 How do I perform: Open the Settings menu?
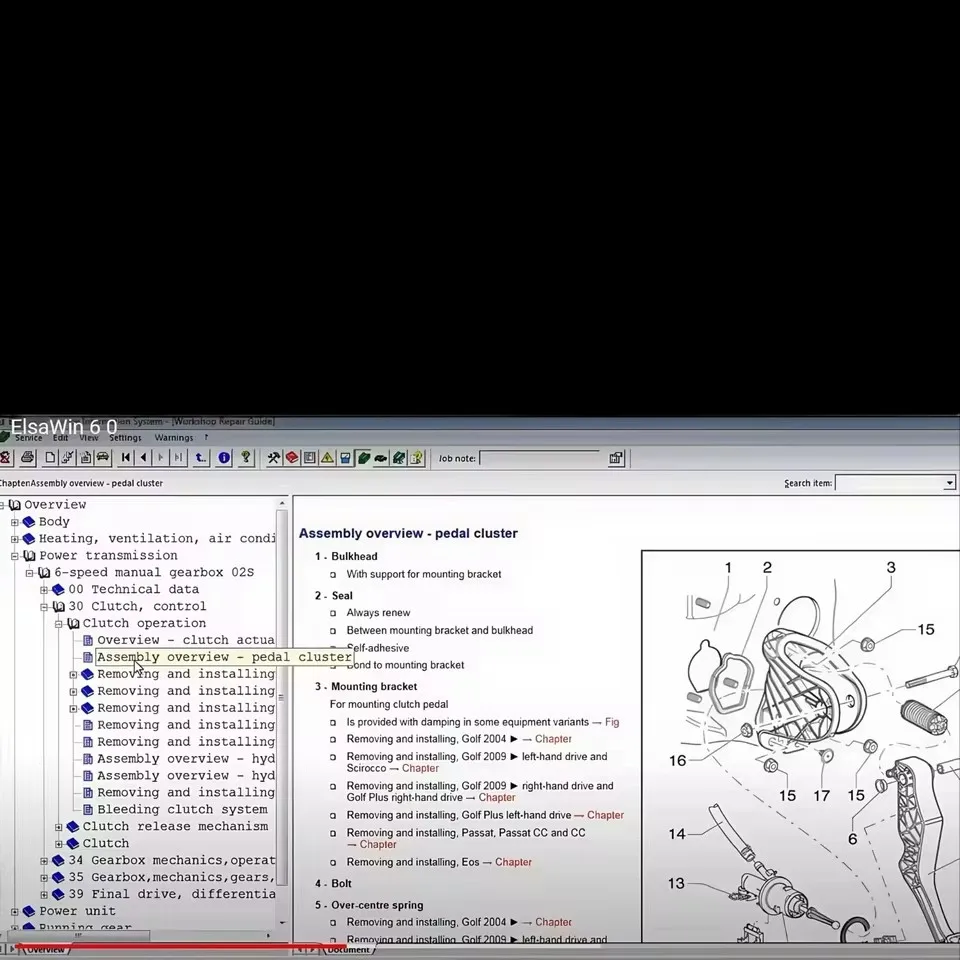[126, 437]
